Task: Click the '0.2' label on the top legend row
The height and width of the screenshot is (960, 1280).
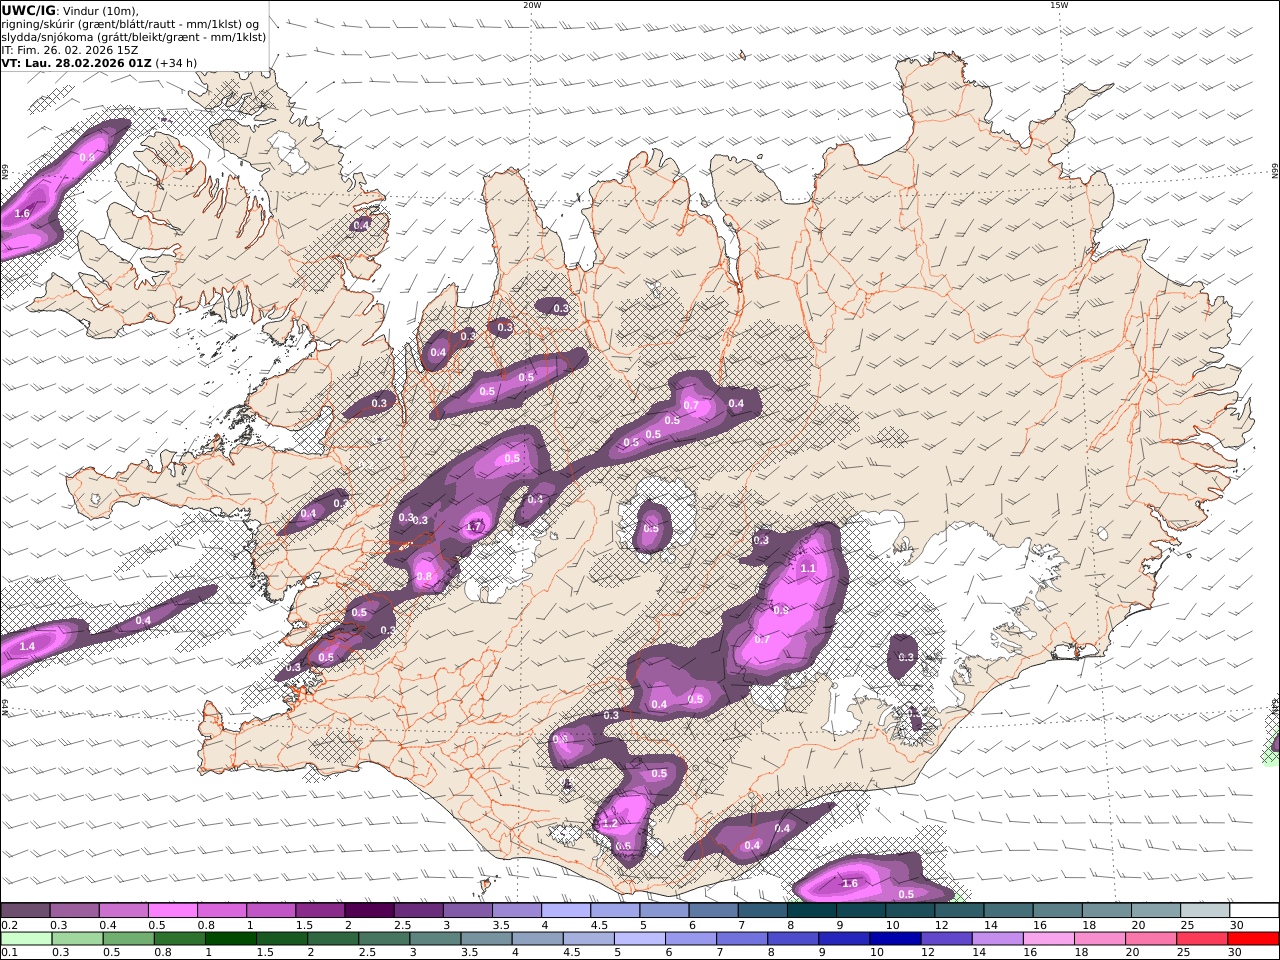Action: tap(7, 925)
